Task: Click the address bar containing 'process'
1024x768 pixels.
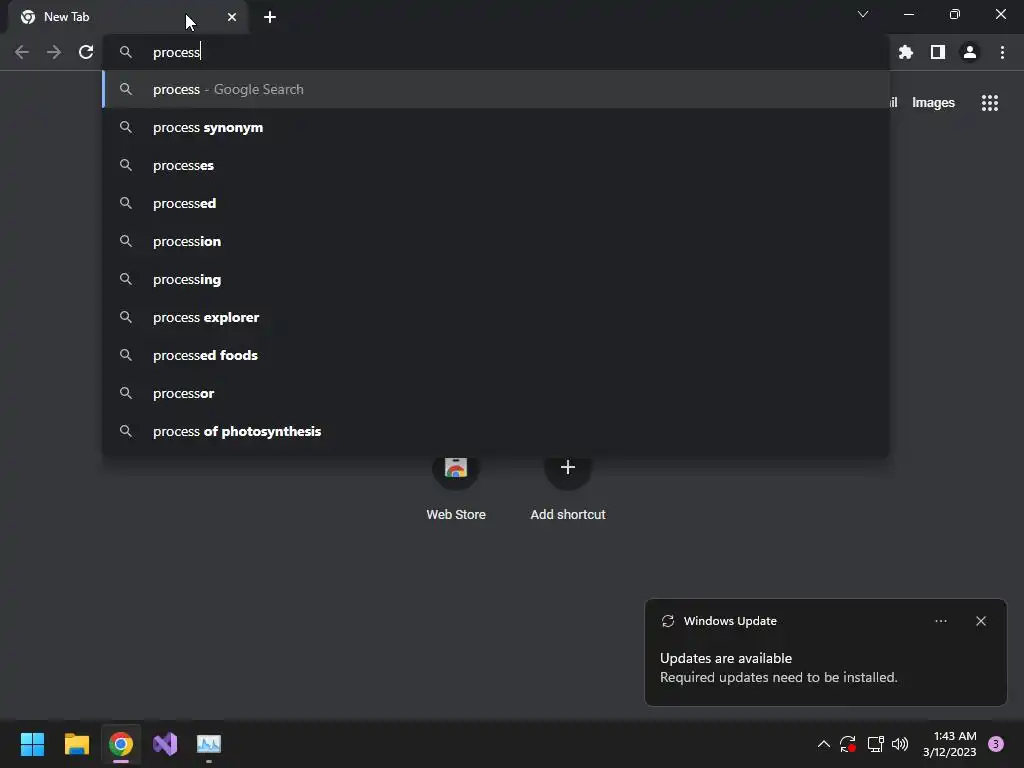Action: click(x=496, y=52)
